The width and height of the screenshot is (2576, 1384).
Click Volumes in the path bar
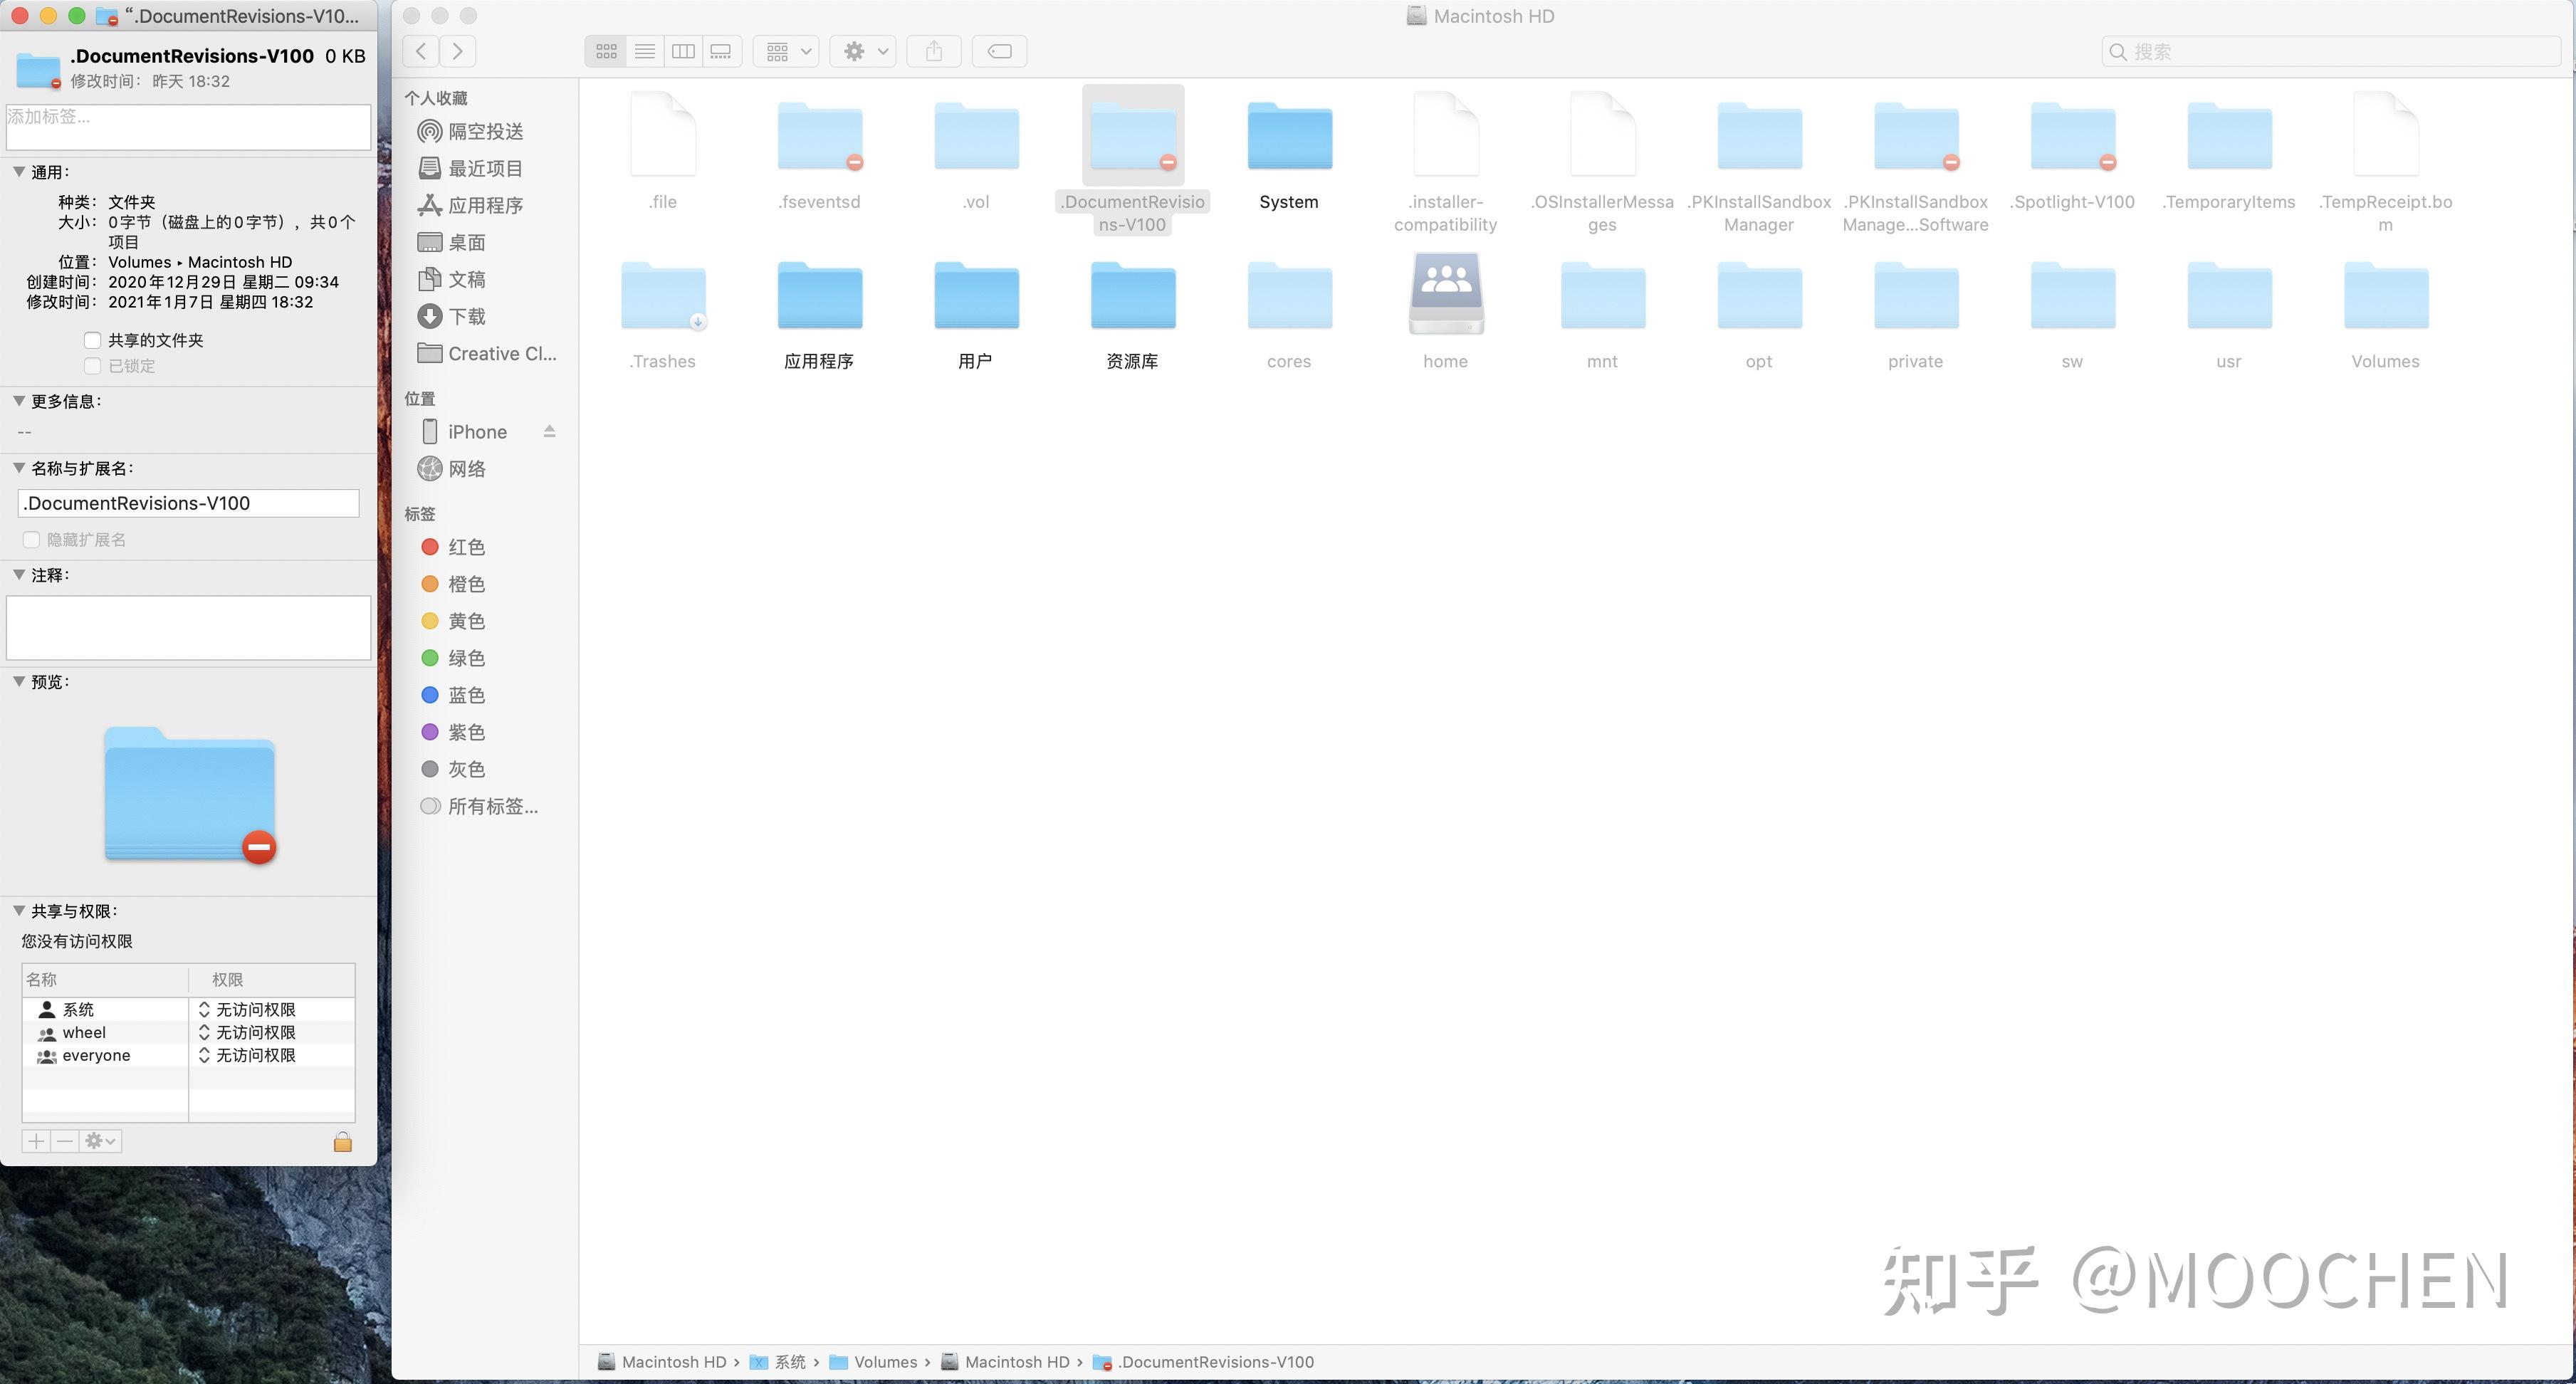click(884, 1362)
